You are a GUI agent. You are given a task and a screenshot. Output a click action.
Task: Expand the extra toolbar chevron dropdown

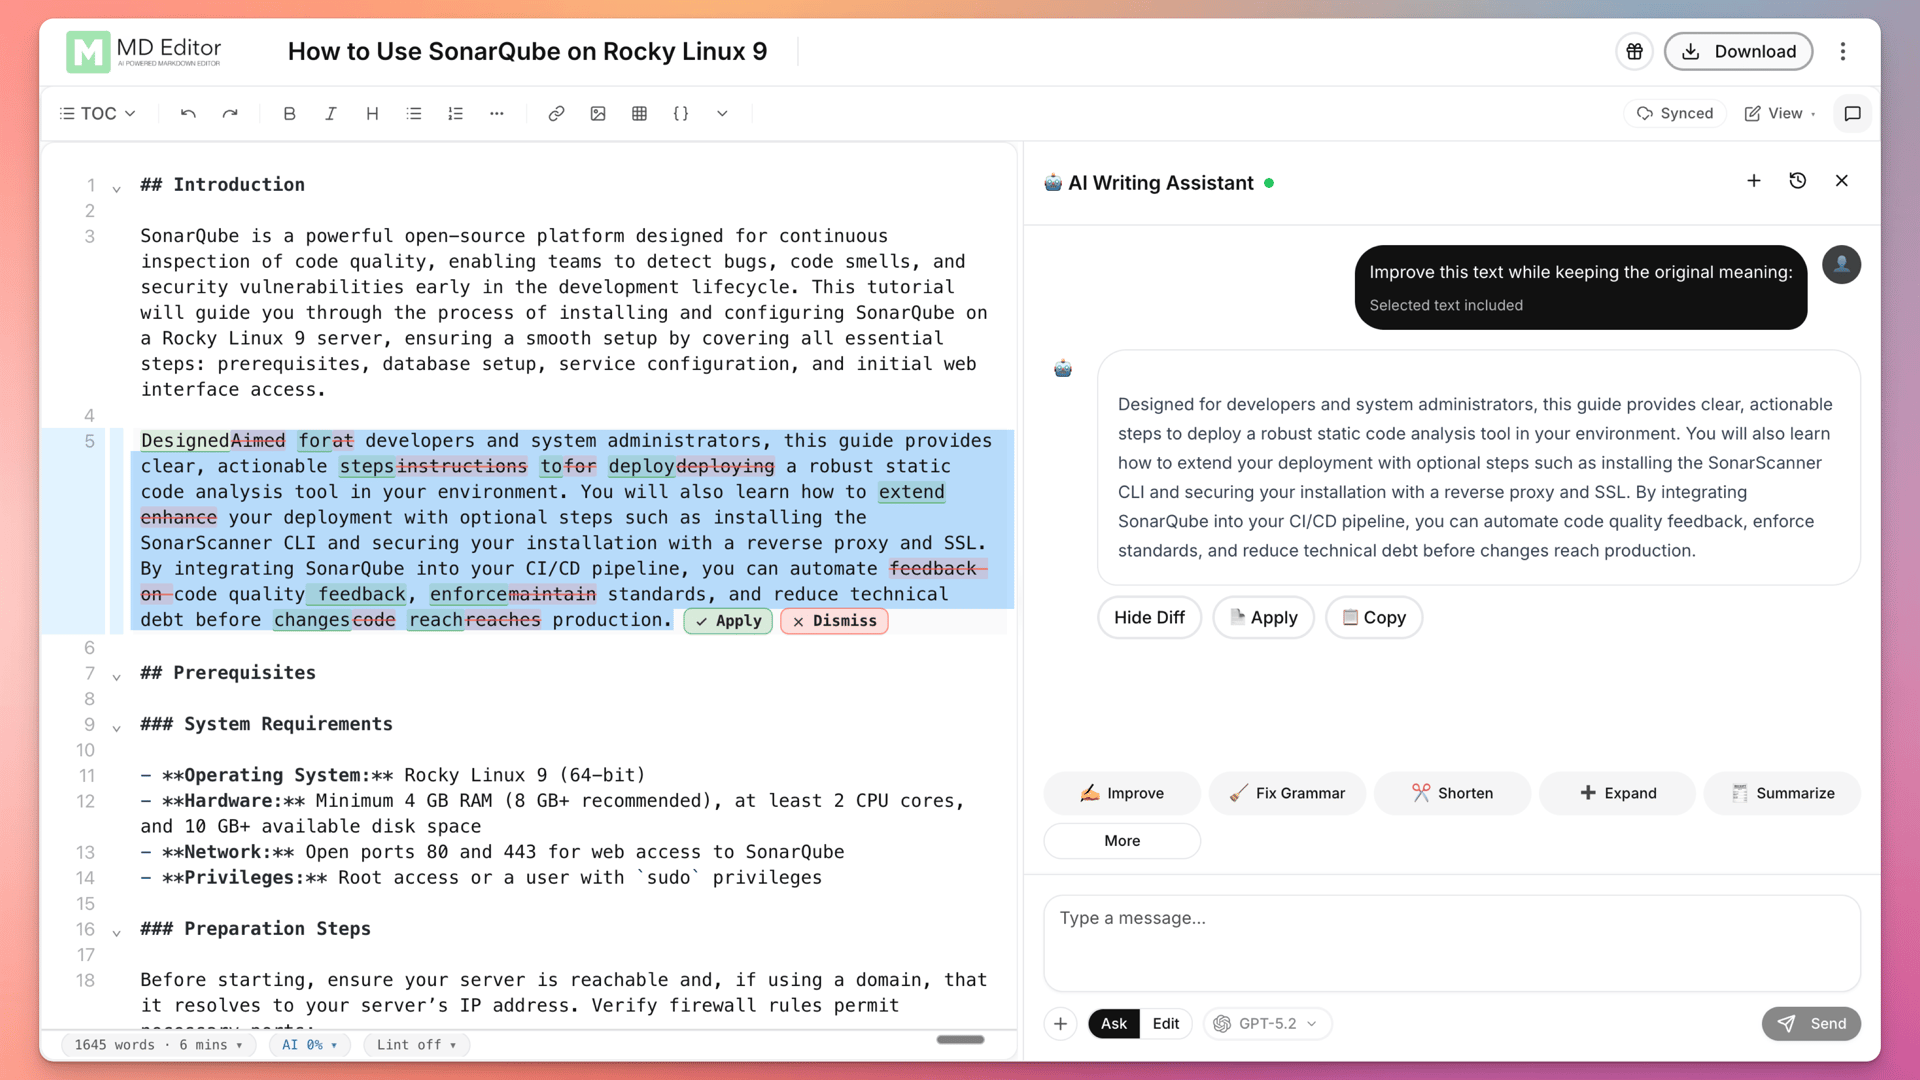[x=722, y=114]
